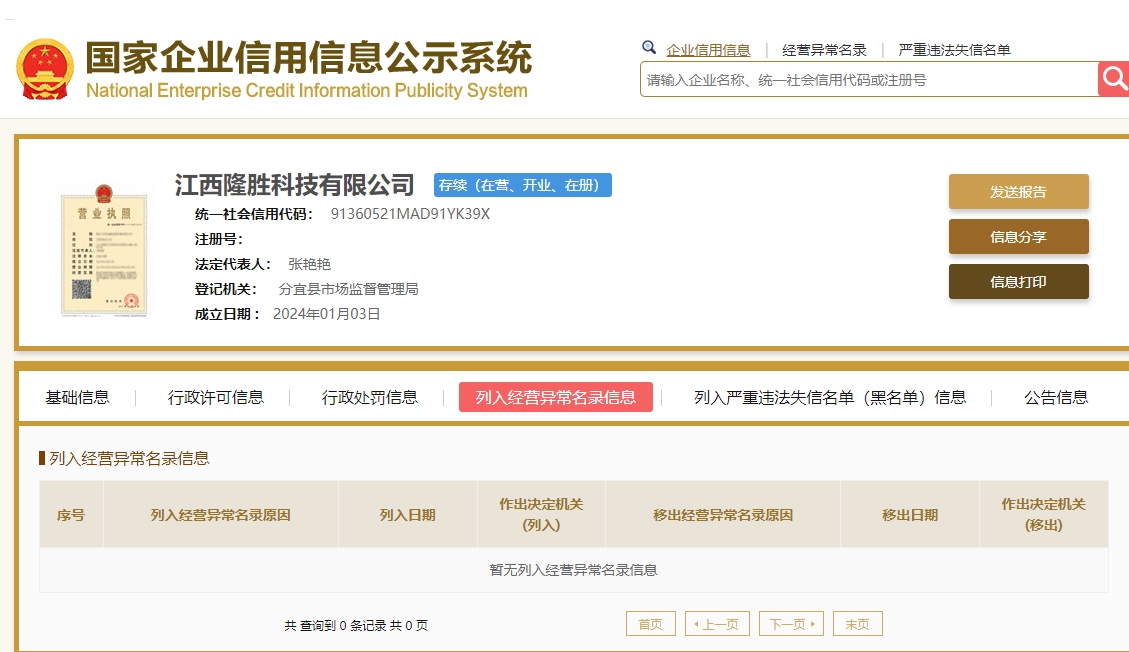Click the 信息打印 button
This screenshot has width=1129, height=652.
(x=1018, y=281)
